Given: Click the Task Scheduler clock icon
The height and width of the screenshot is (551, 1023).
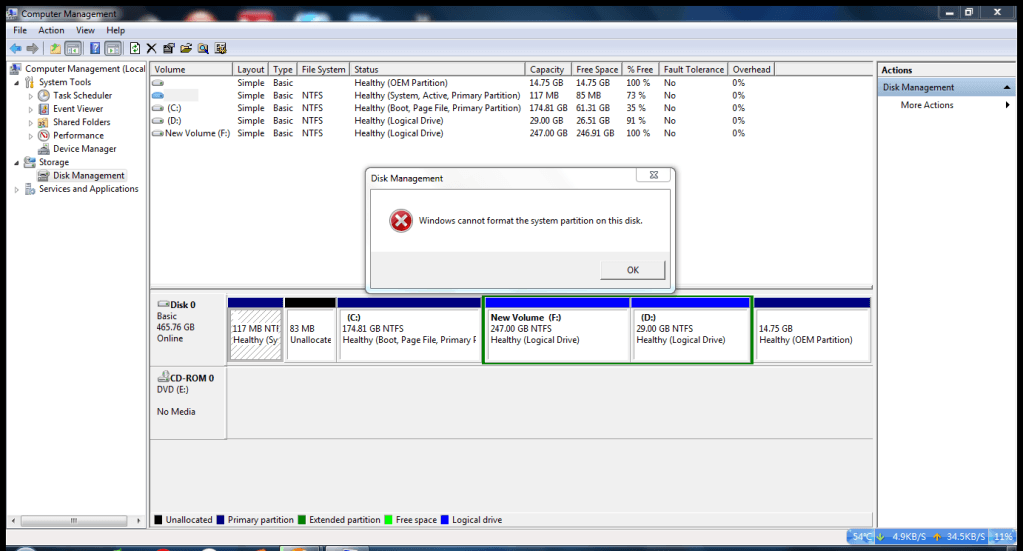Looking at the screenshot, I should click(44, 95).
